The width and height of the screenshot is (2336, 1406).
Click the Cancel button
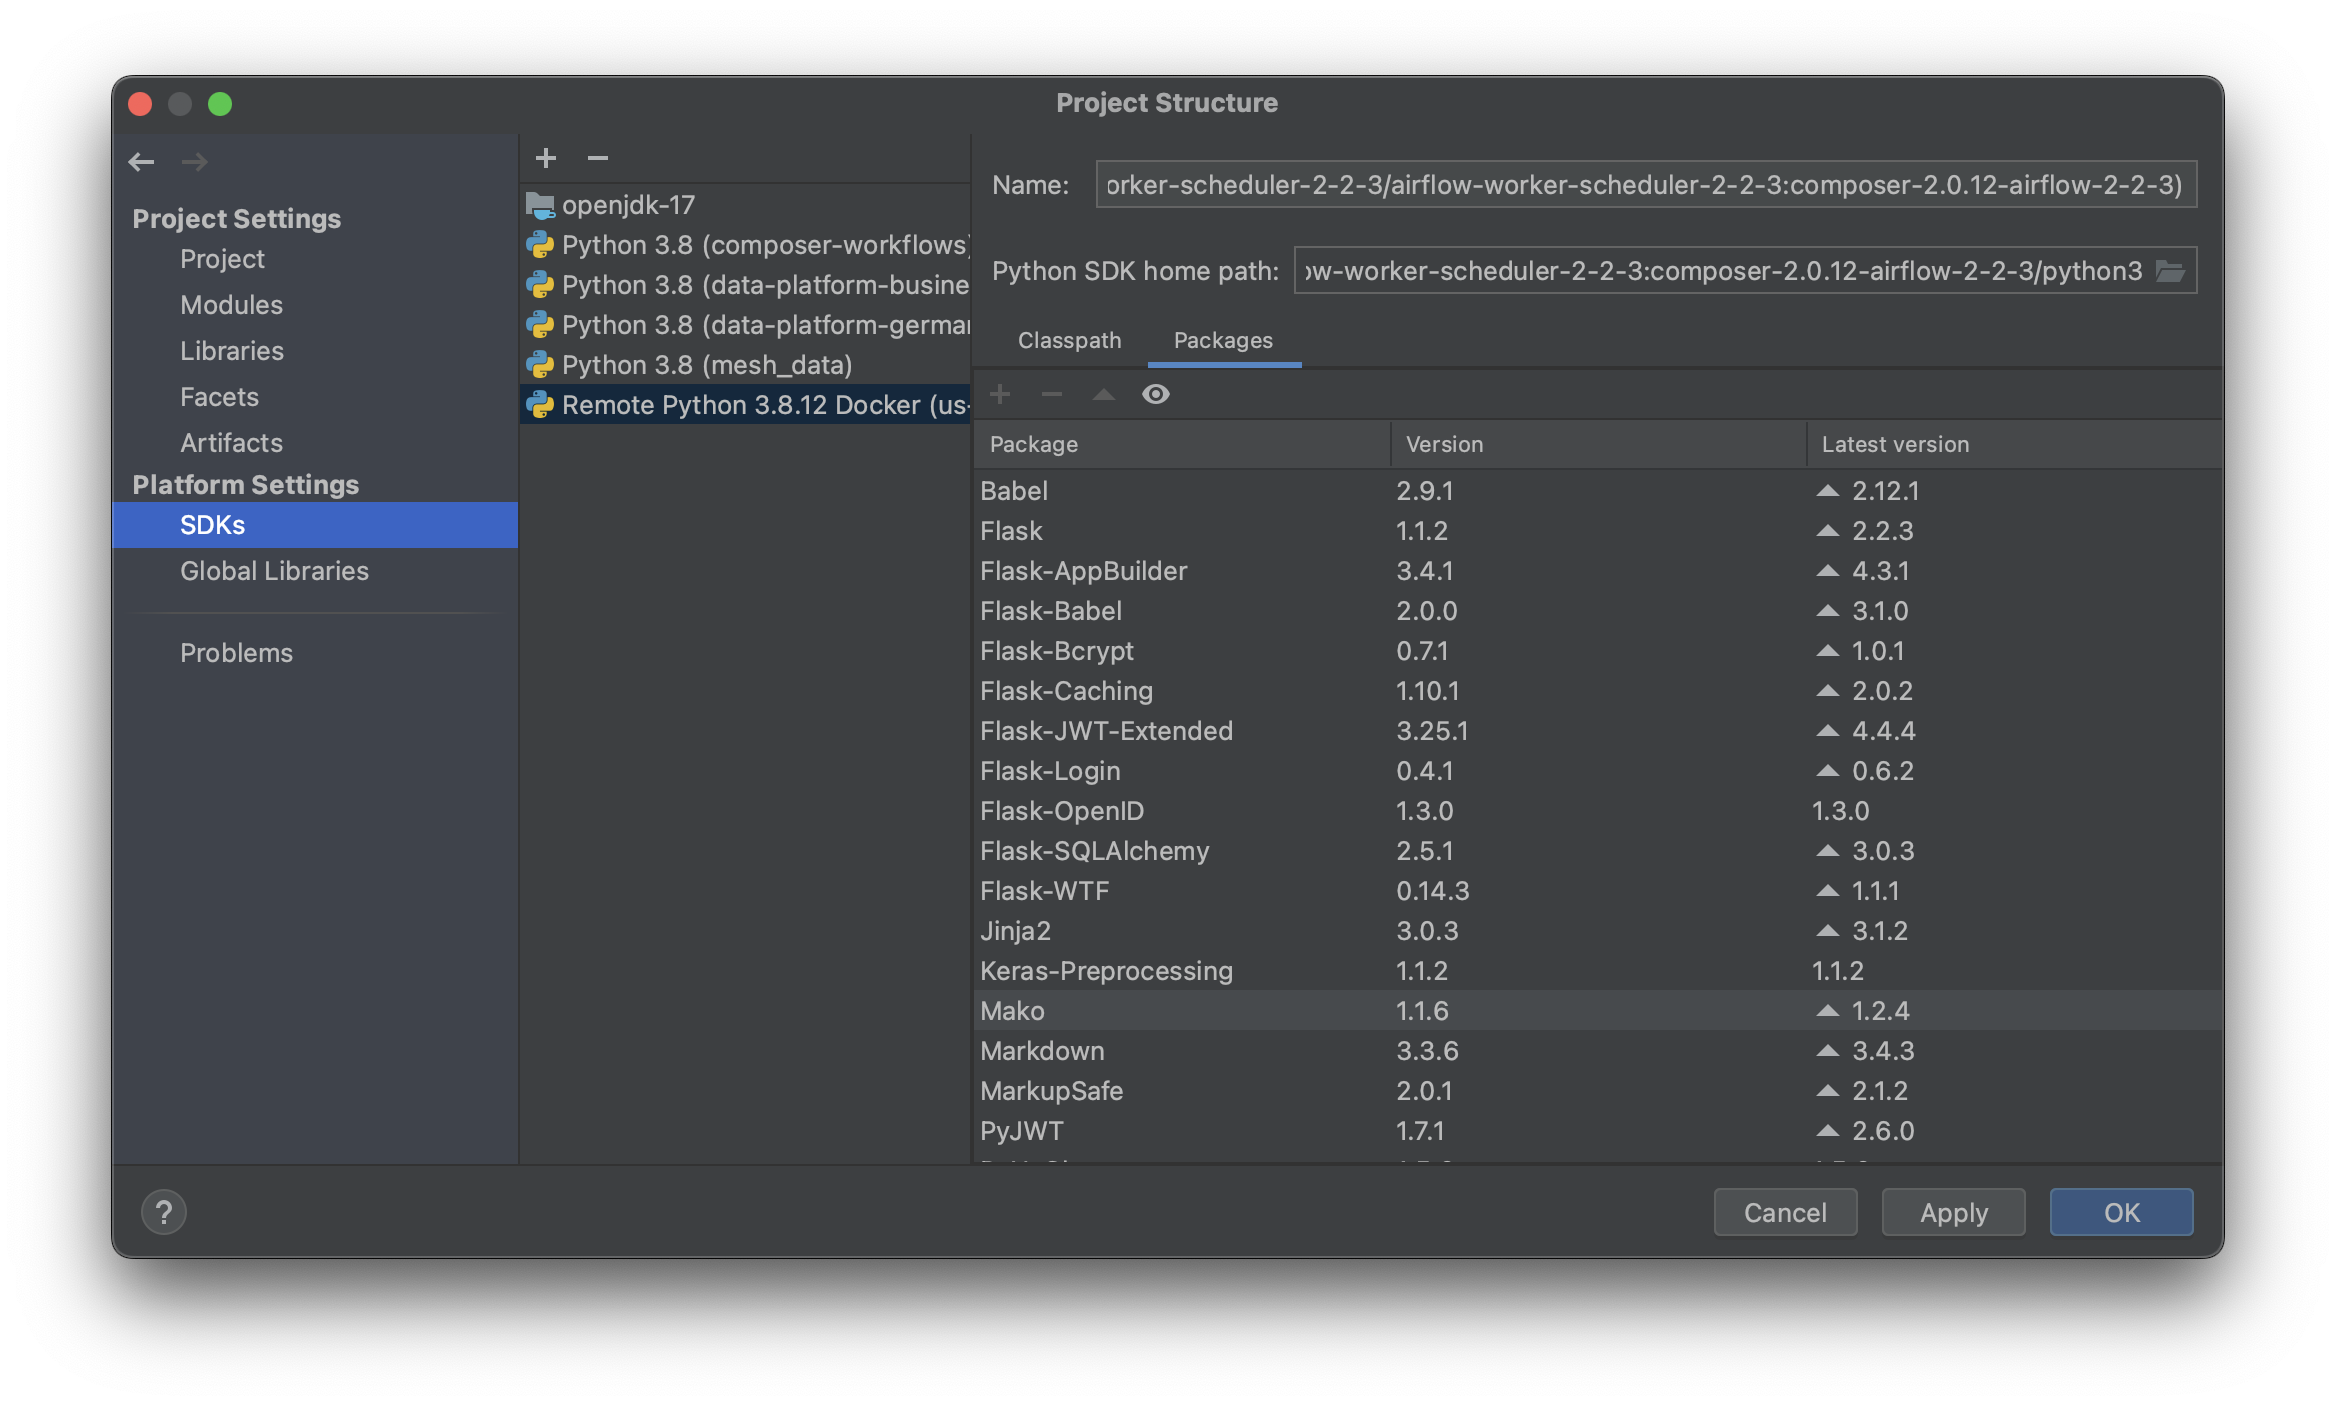[1785, 1212]
